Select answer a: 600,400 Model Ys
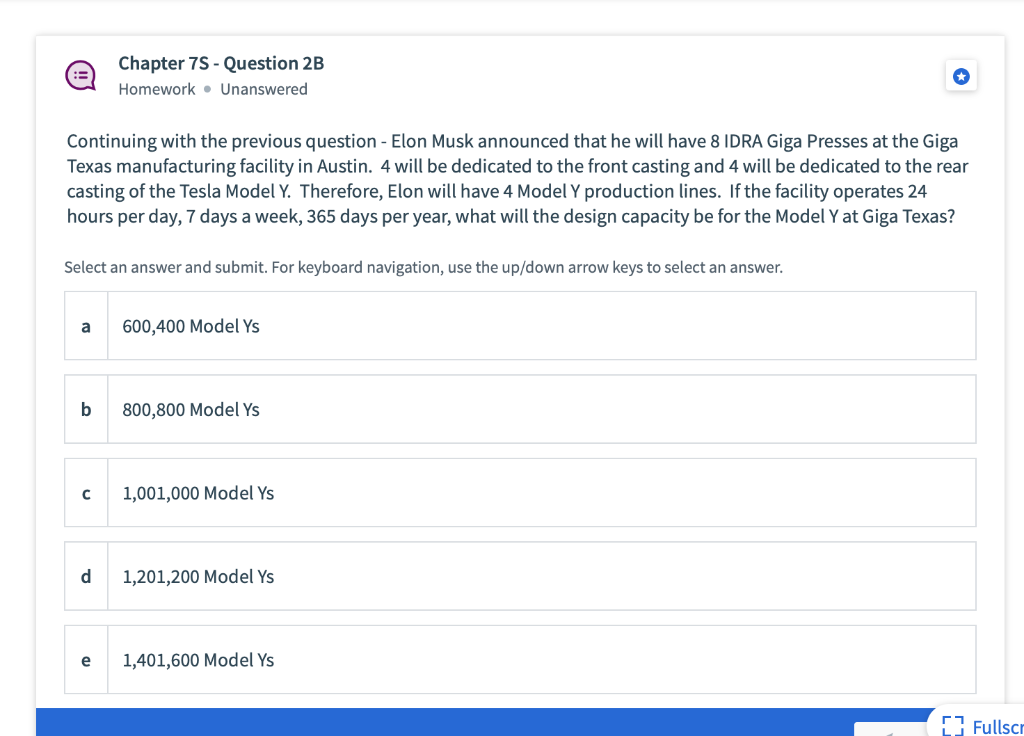 520,325
